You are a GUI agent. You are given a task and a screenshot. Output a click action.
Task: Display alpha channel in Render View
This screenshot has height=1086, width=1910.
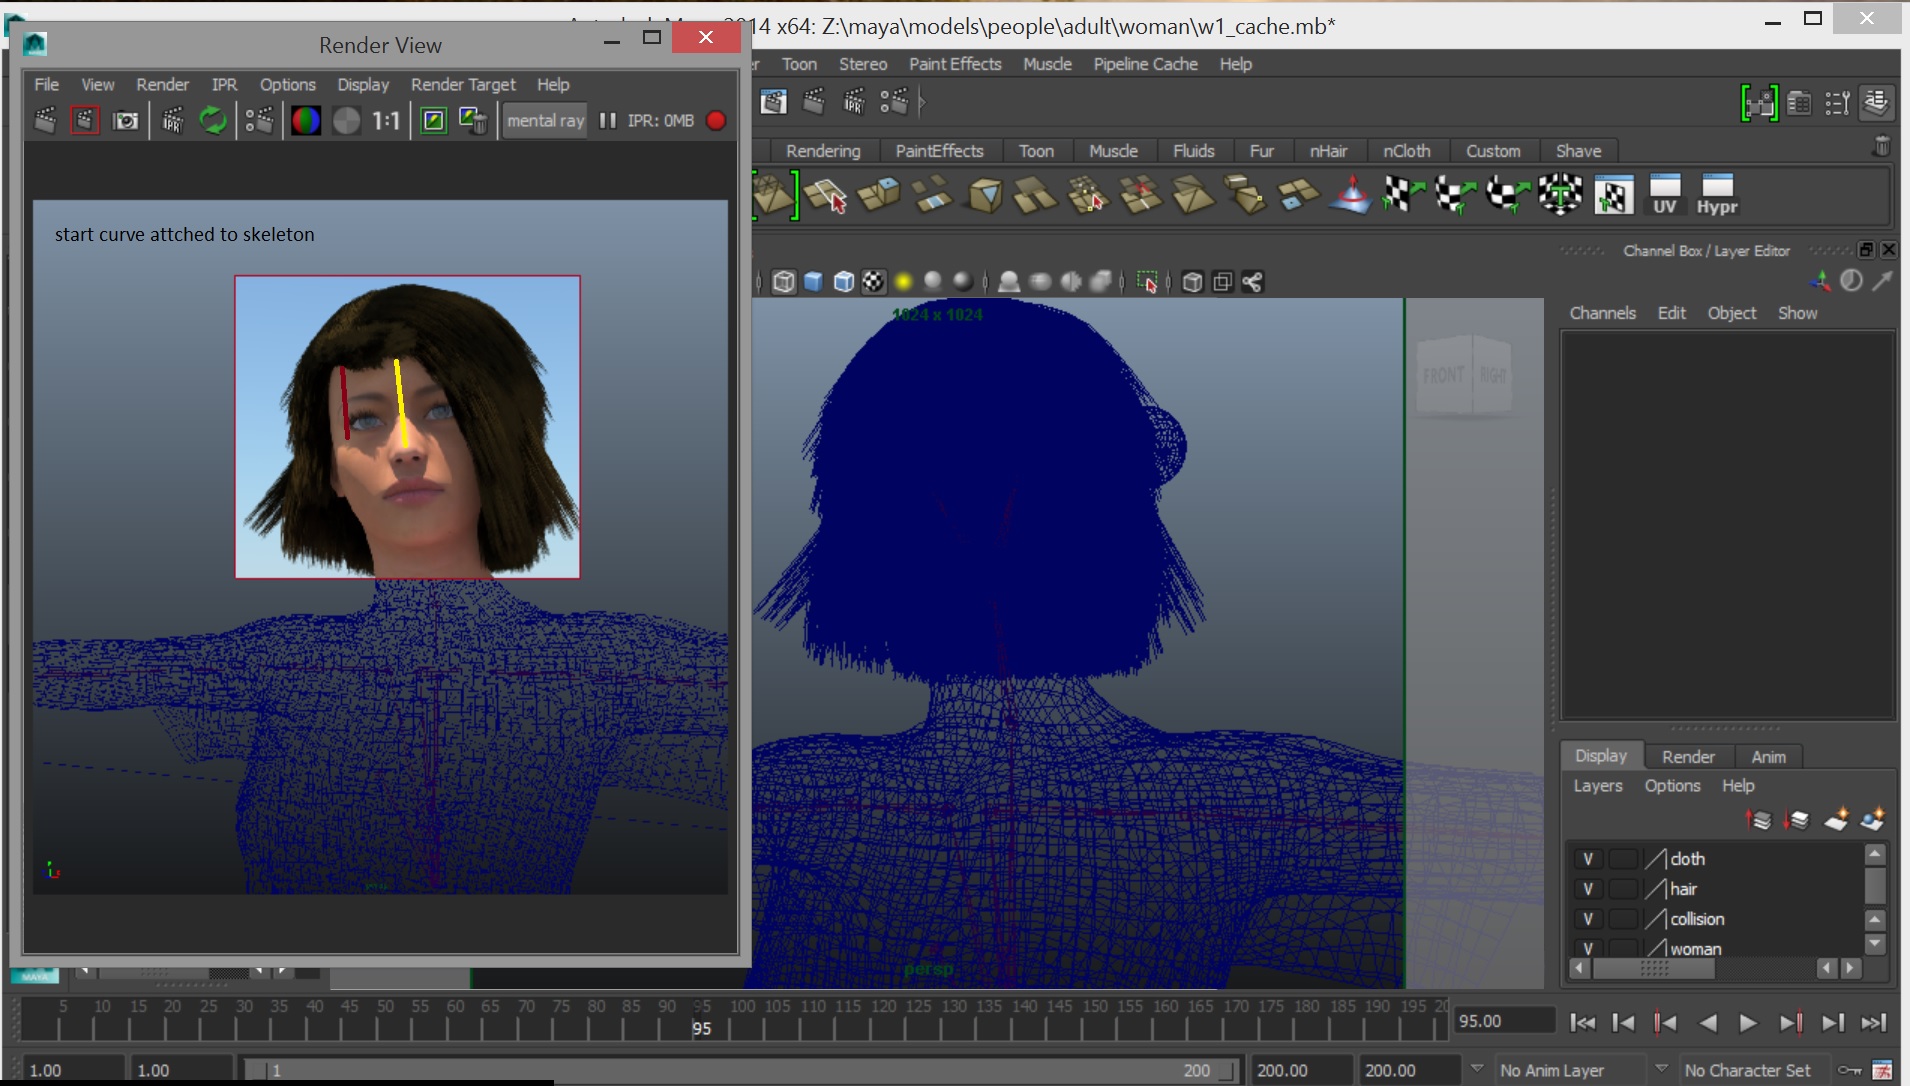click(x=346, y=121)
